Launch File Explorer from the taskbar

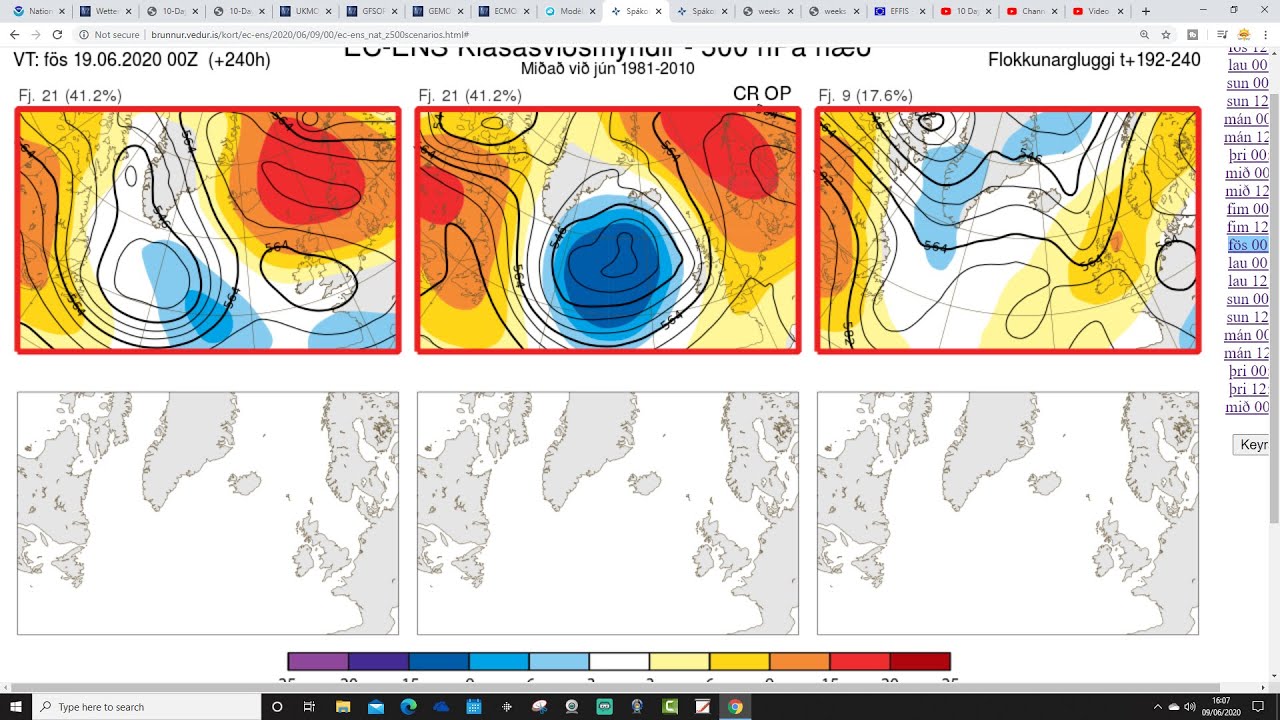[343, 707]
